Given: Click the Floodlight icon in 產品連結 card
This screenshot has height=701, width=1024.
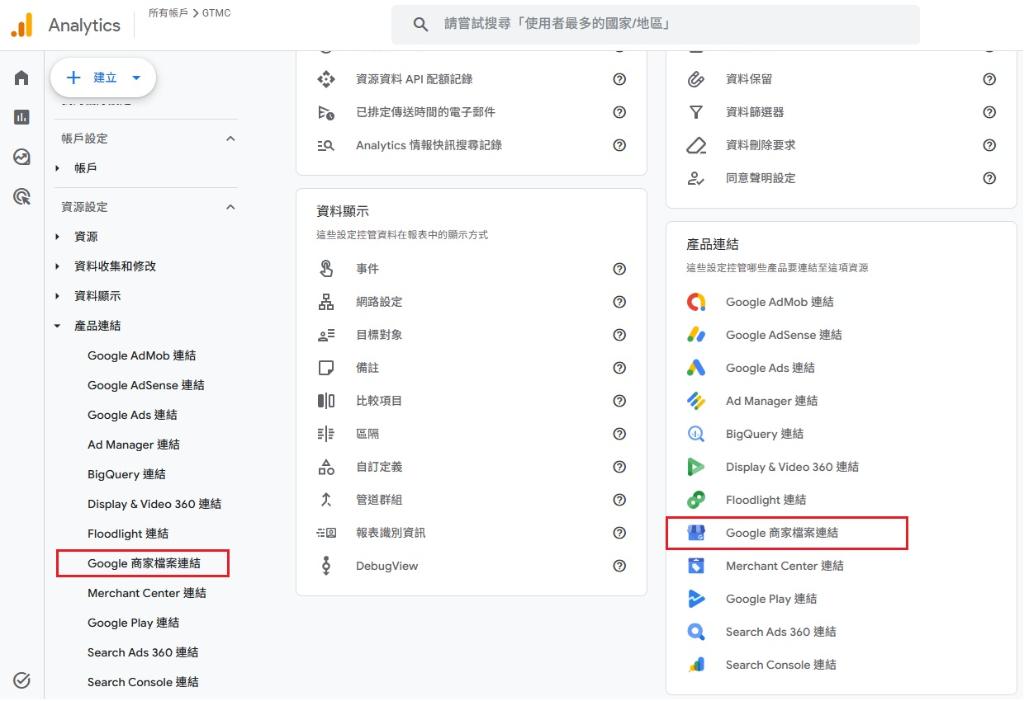Looking at the screenshot, I should coord(696,500).
